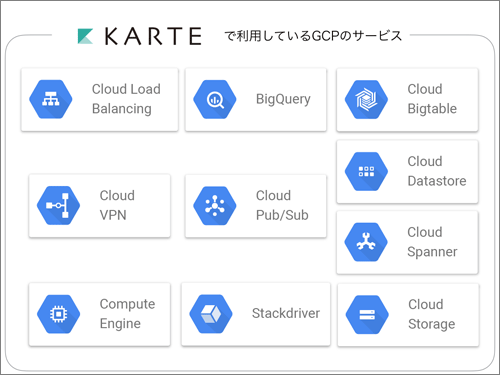The width and height of the screenshot is (500, 375).
Task: Select the 'Cloud VPN' label text
Action: [117, 205]
